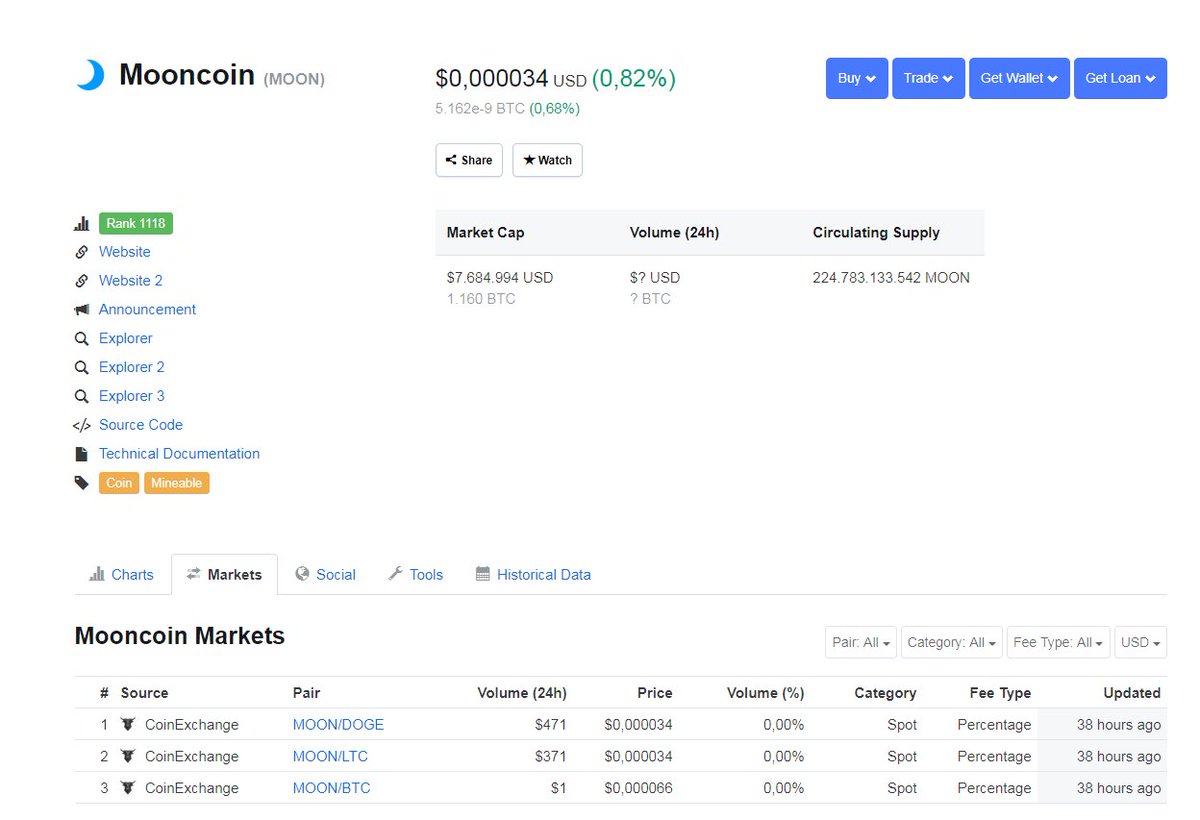Click the document icon beside Technical Documentation
The height and width of the screenshot is (820, 1200).
(x=82, y=454)
